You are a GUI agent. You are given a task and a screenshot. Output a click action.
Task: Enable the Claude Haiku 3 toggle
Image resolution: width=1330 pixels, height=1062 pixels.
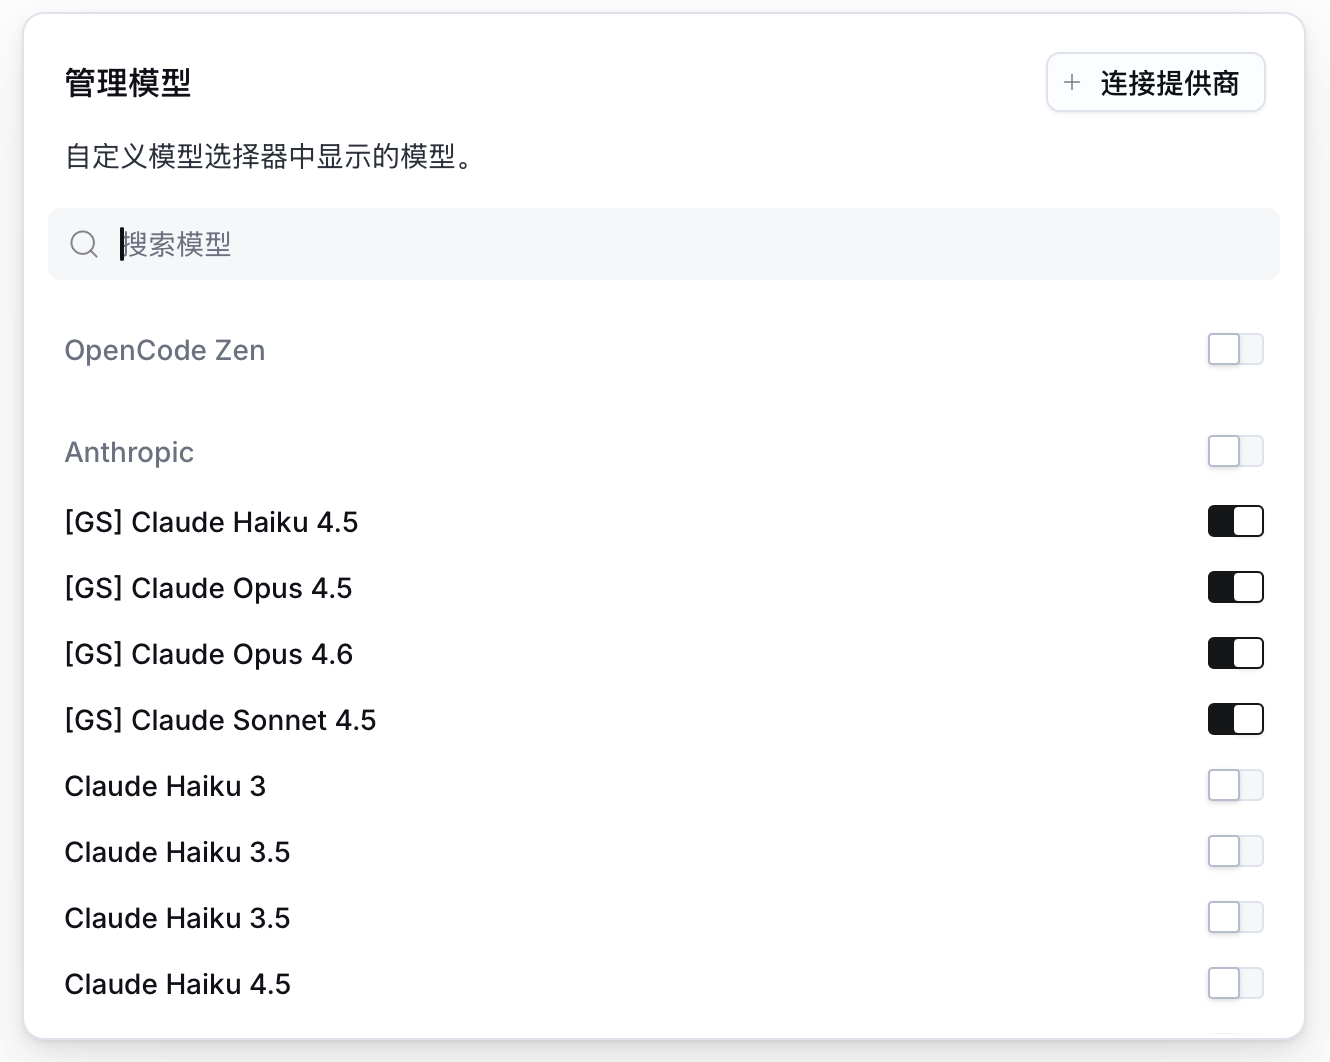[x=1235, y=786]
